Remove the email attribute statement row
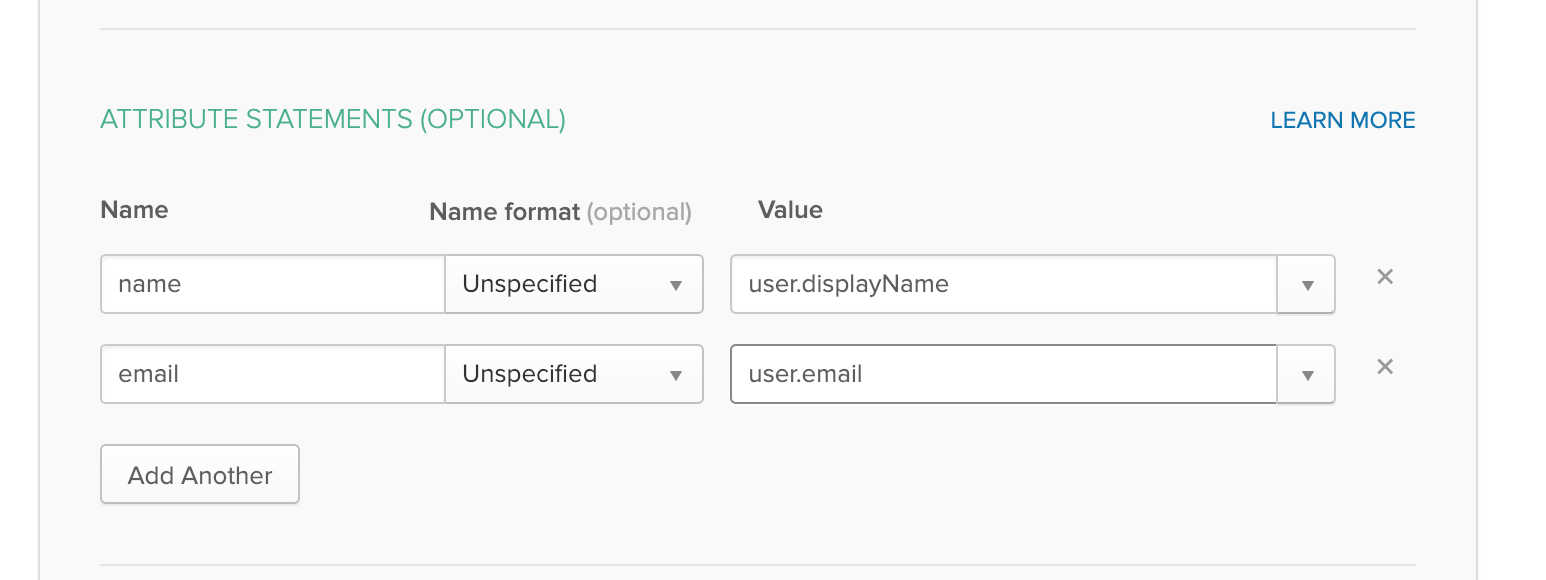 [1385, 367]
